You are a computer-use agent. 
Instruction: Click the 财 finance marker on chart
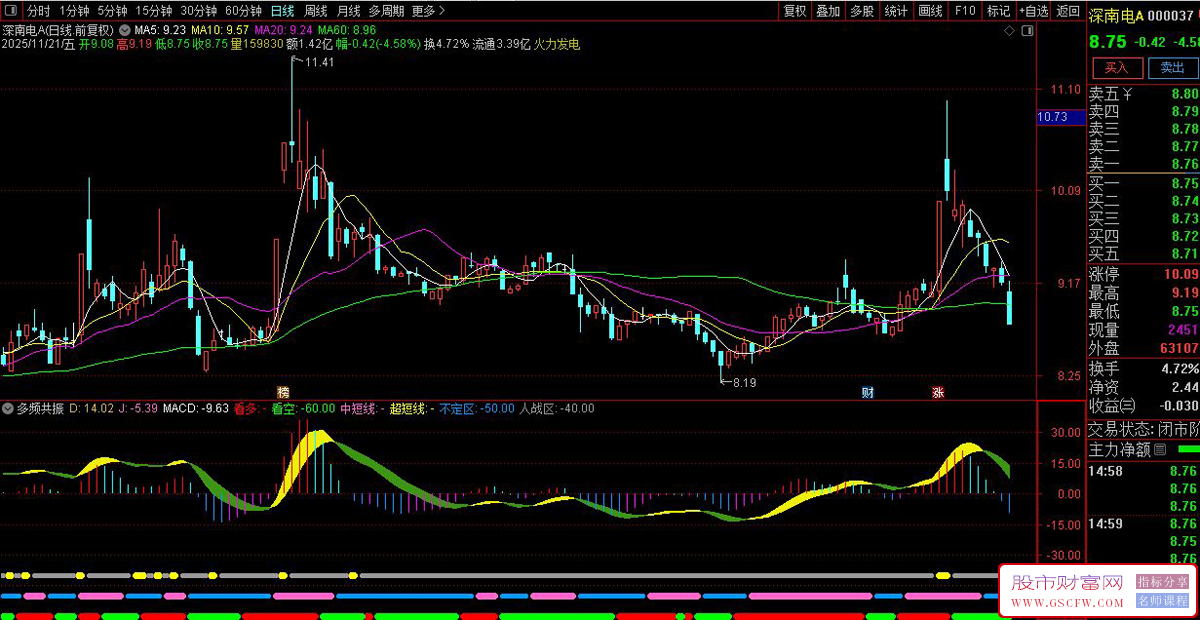click(x=868, y=392)
